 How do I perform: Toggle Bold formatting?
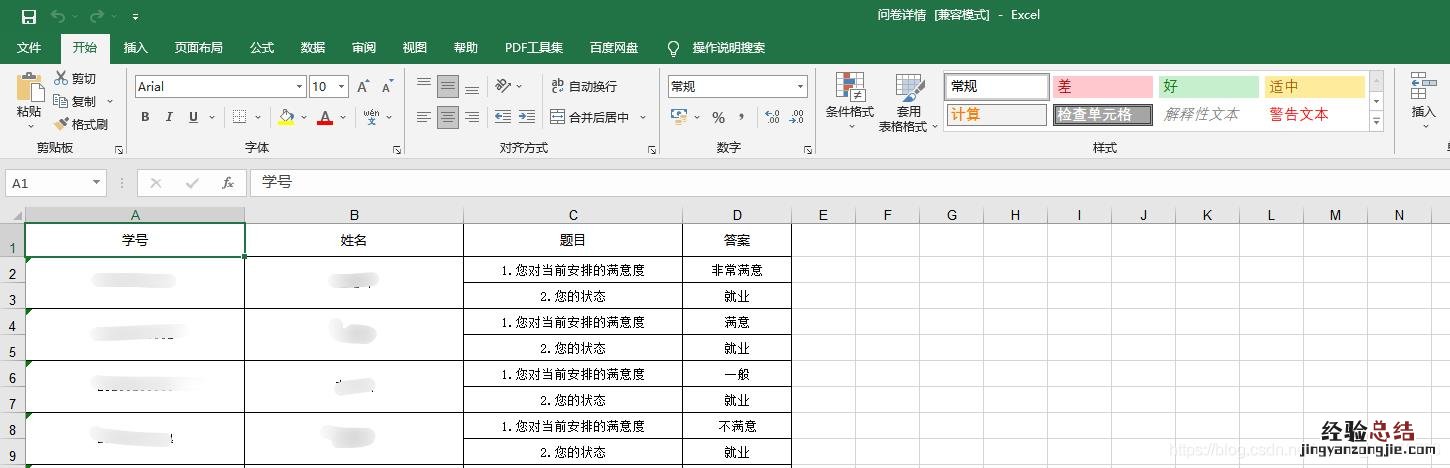(x=145, y=117)
